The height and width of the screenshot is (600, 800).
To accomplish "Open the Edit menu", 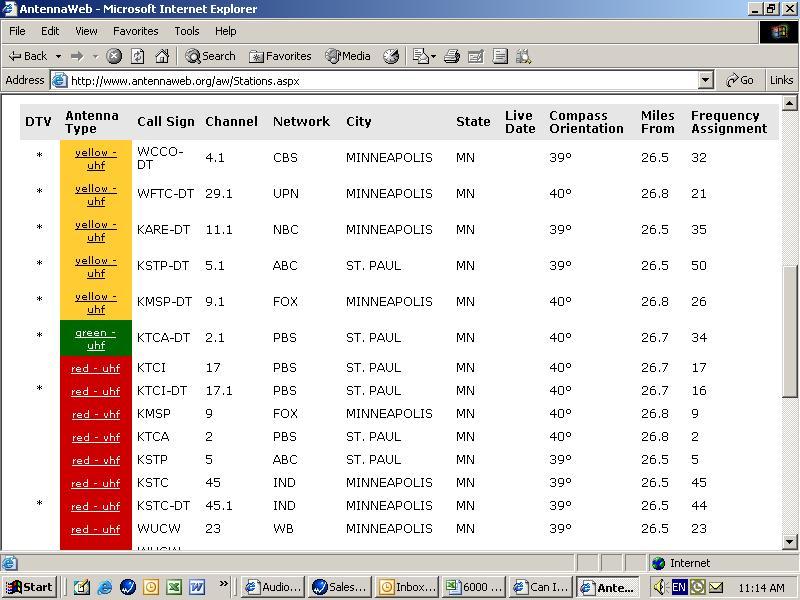I will point(50,31).
